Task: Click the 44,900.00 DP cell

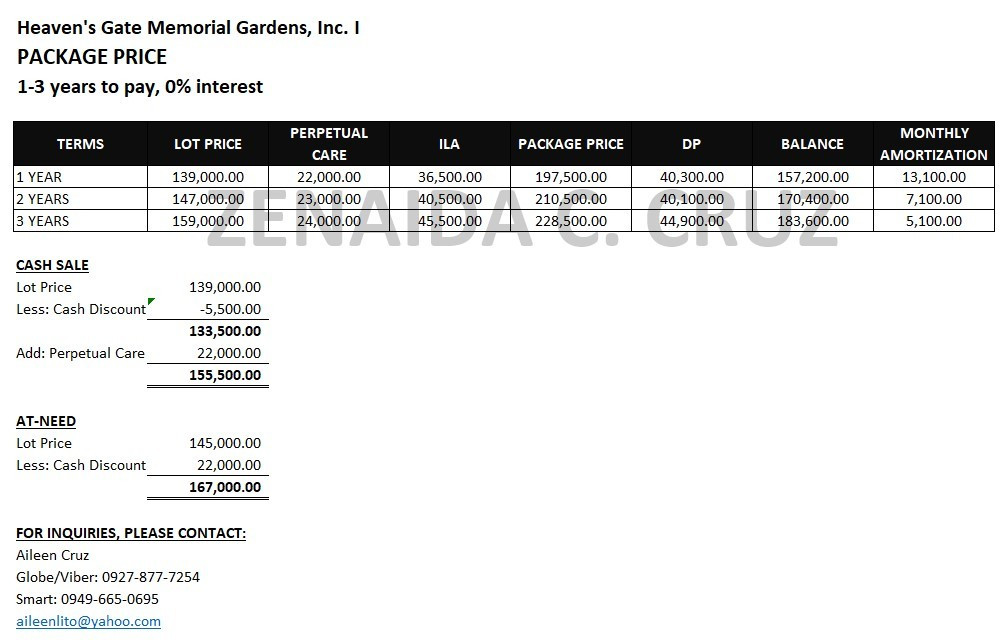Action: click(x=692, y=221)
